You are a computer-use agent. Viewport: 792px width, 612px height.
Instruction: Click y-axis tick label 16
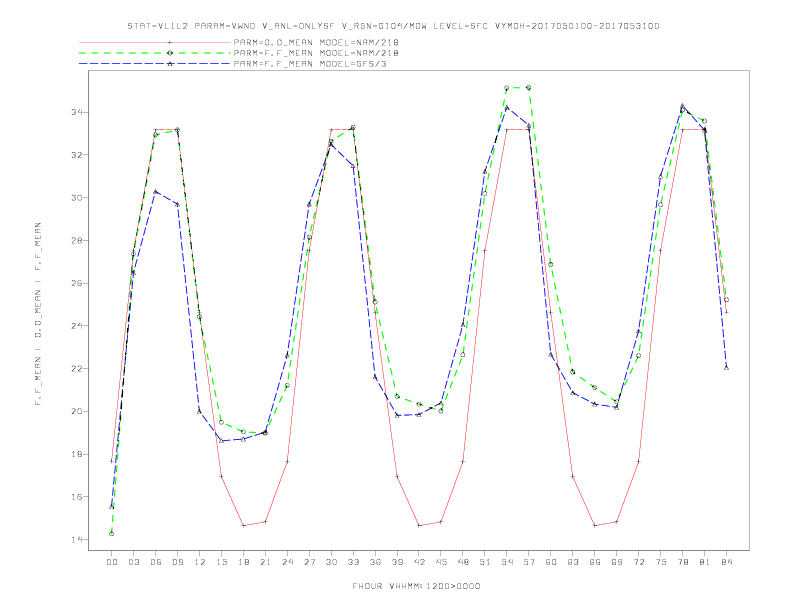pos(76,497)
